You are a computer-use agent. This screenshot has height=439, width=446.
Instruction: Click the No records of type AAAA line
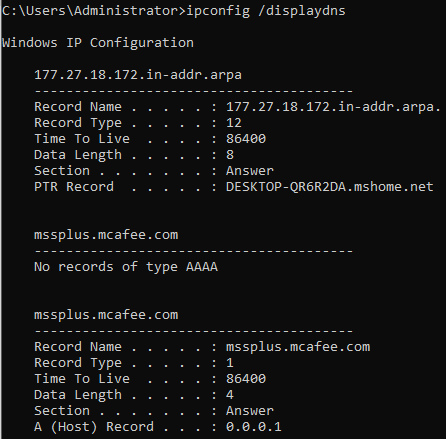coord(126,267)
